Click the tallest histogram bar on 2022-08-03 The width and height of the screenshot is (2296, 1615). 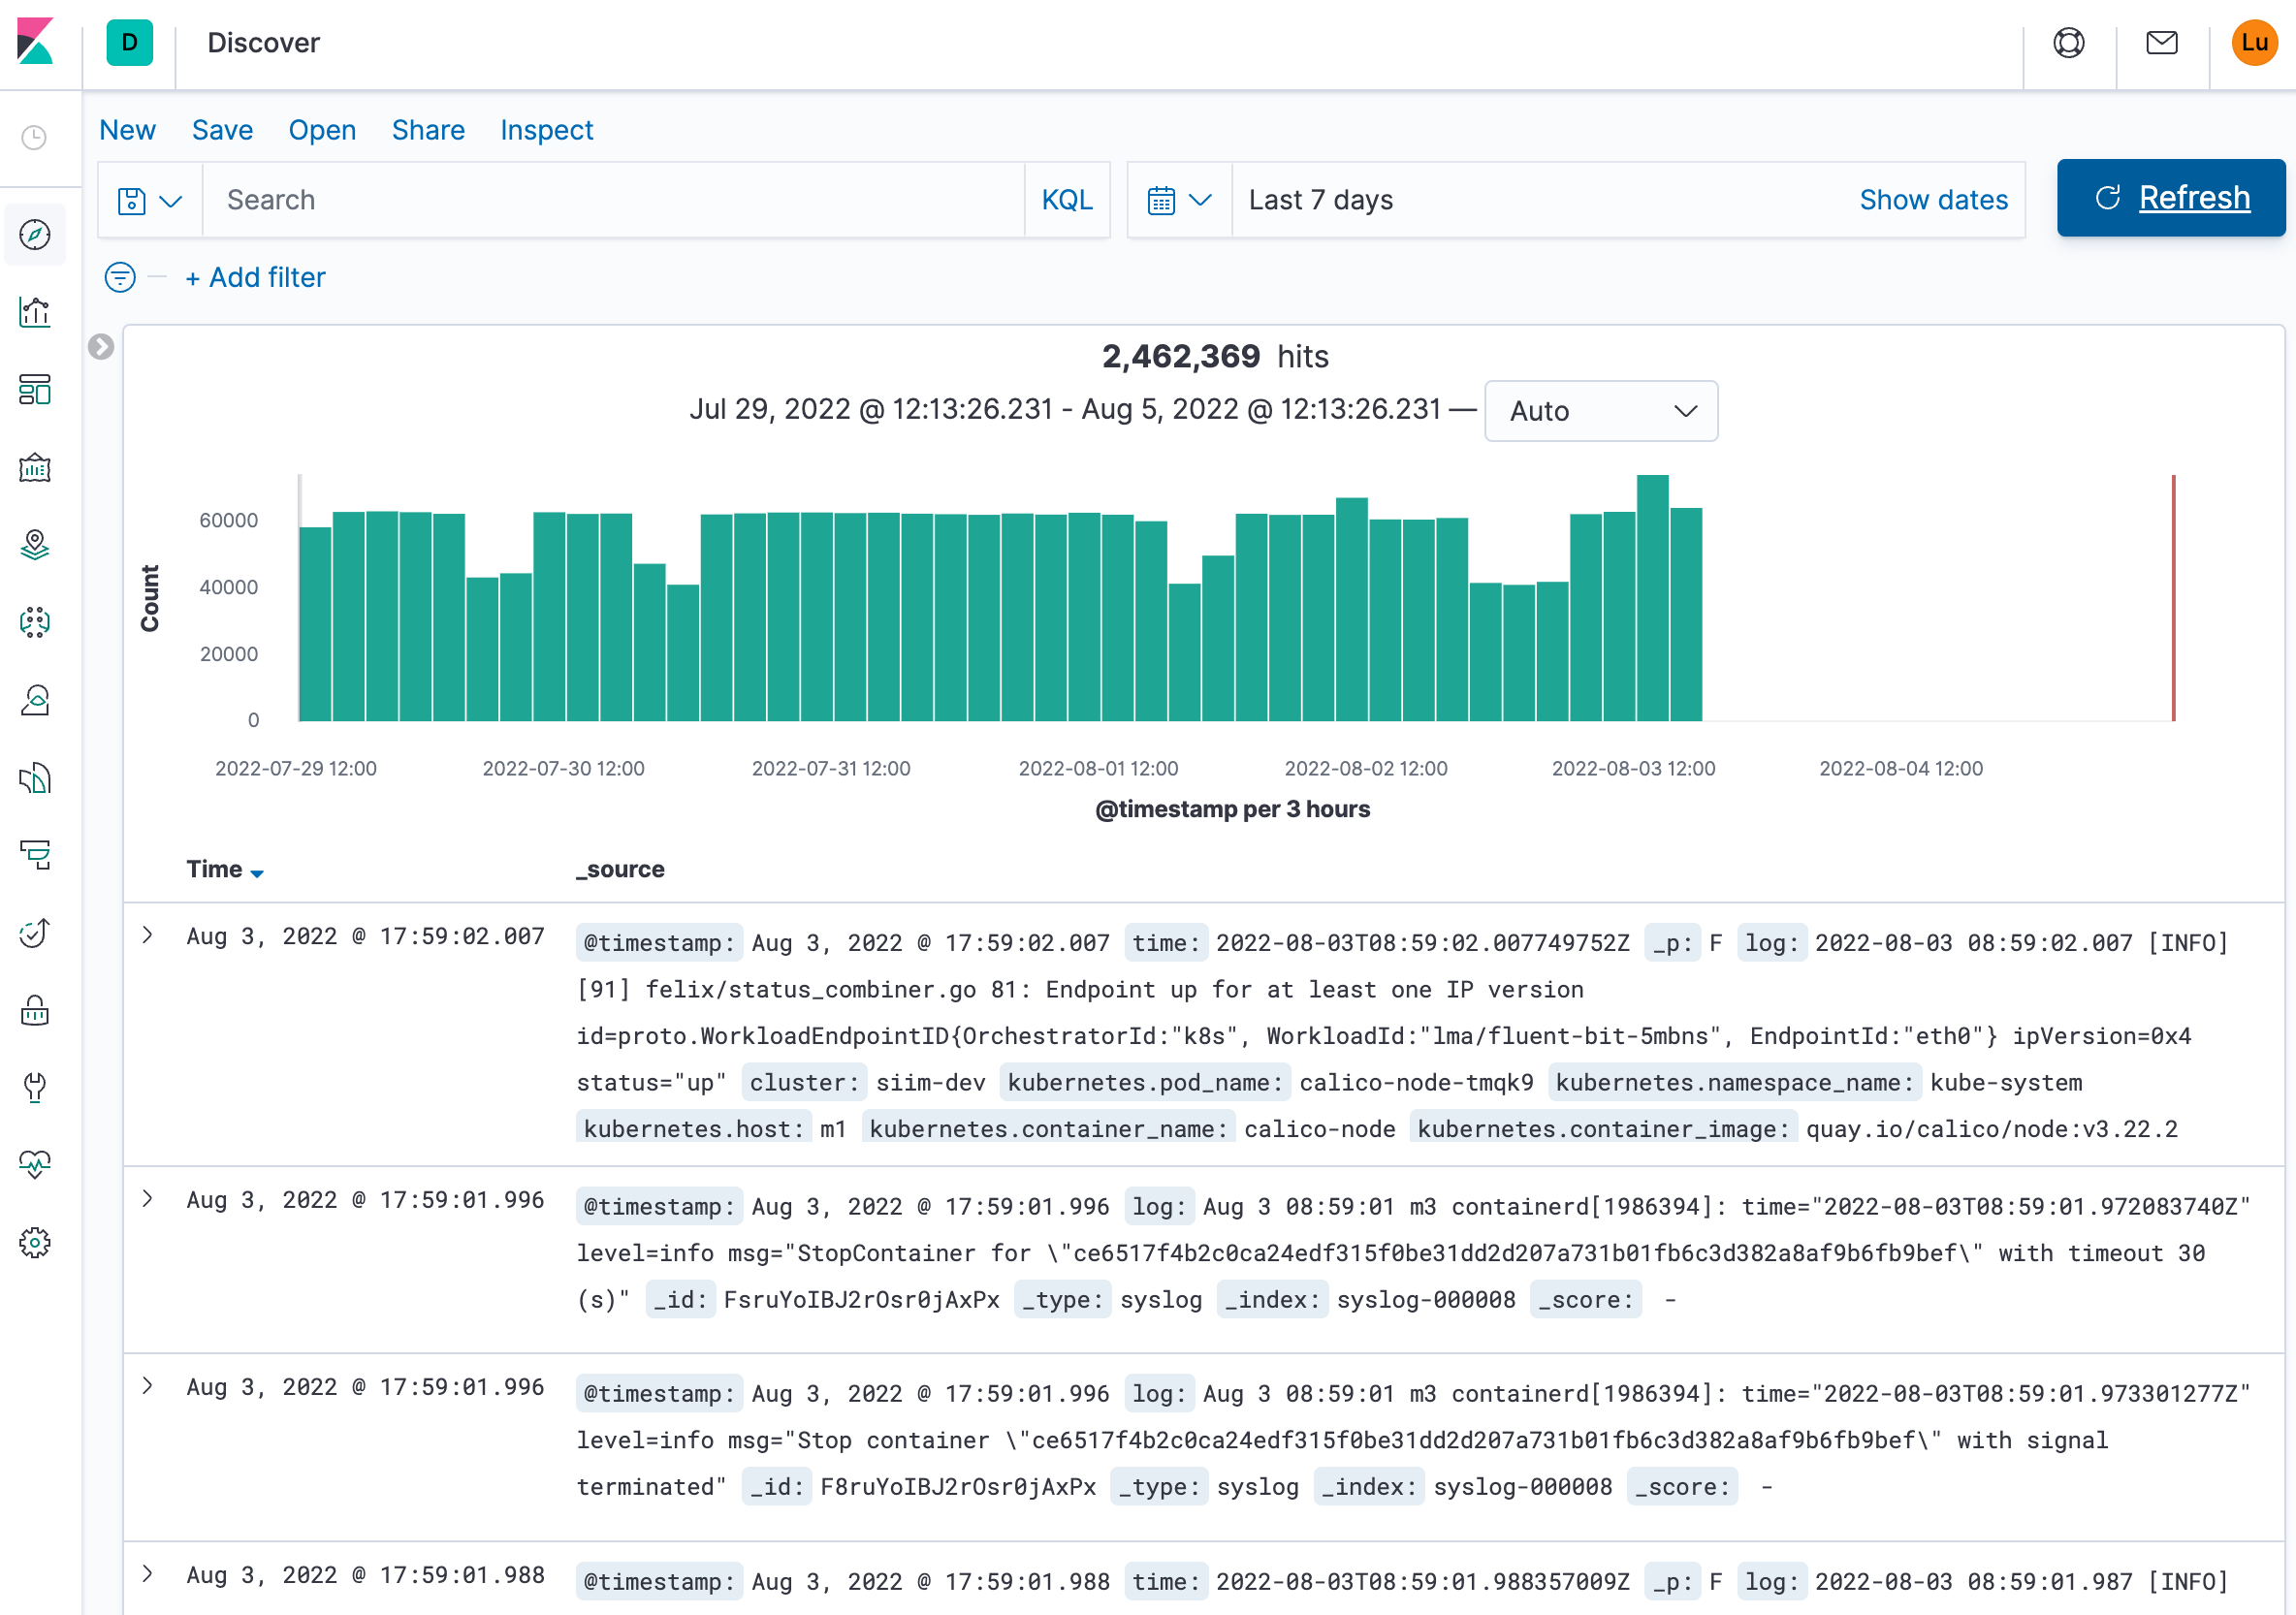[1652, 598]
